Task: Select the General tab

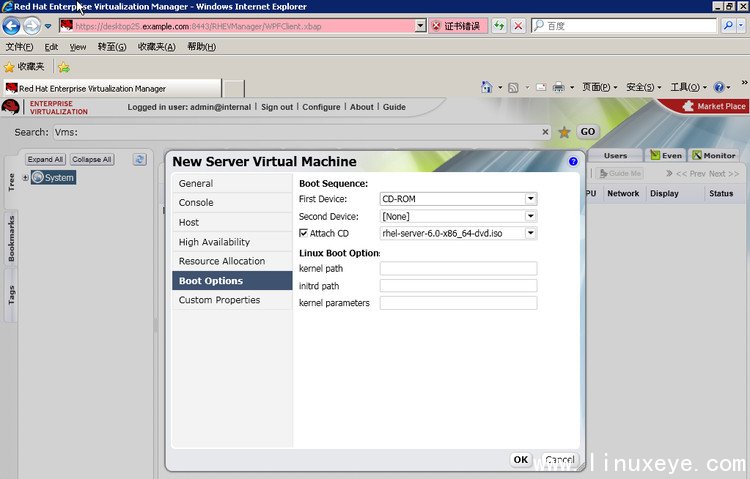Action: pos(232,183)
